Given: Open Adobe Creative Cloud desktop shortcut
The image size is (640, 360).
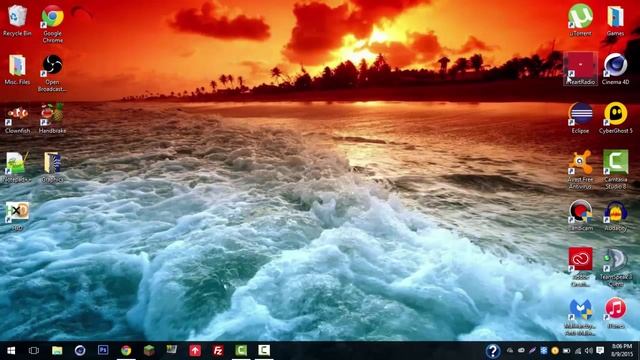Looking at the screenshot, I should click(580, 267).
